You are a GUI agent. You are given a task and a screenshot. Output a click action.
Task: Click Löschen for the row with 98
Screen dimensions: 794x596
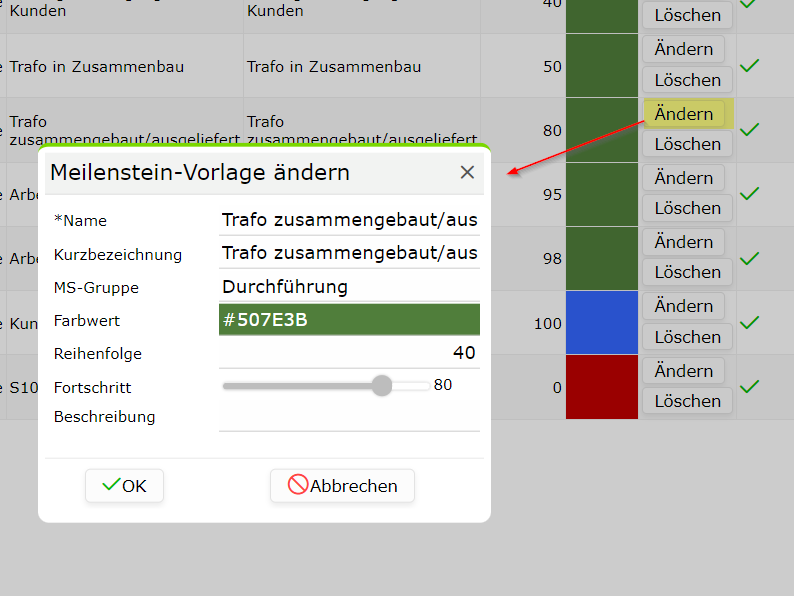point(687,272)
